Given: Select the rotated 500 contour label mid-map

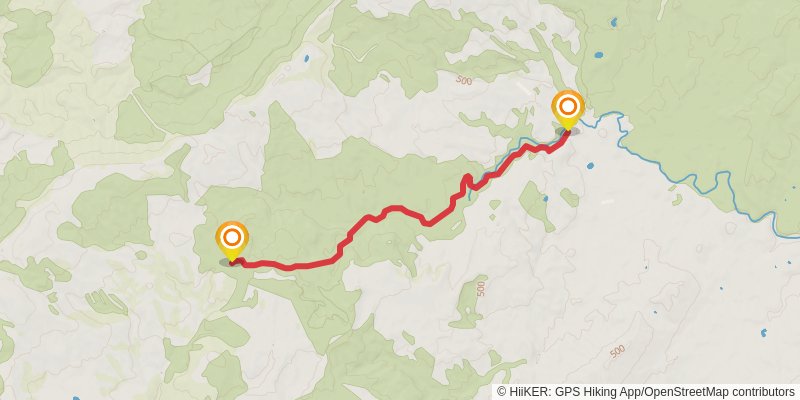Looking at the screenshot, I should pos(481,286).
